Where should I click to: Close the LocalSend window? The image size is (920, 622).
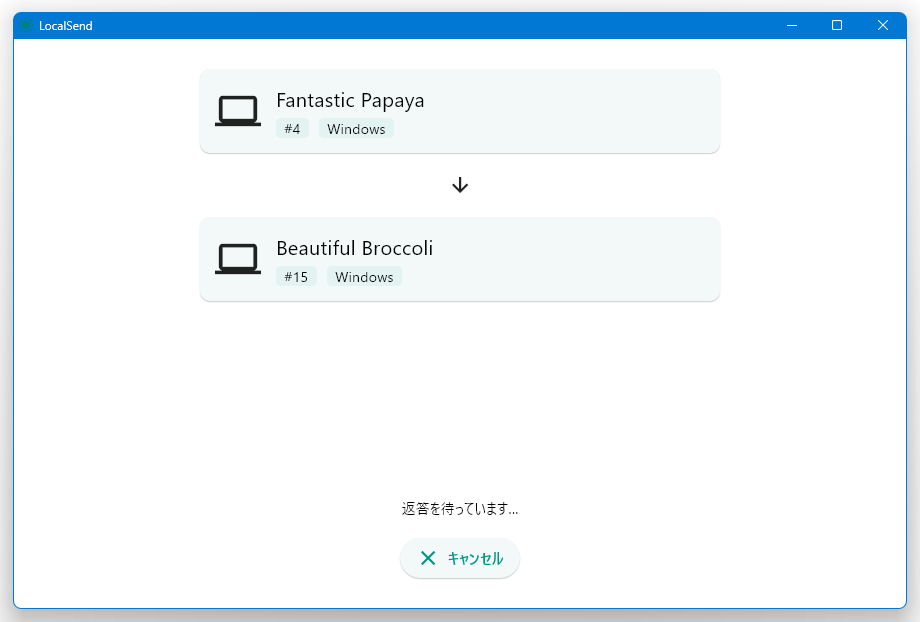882,25
